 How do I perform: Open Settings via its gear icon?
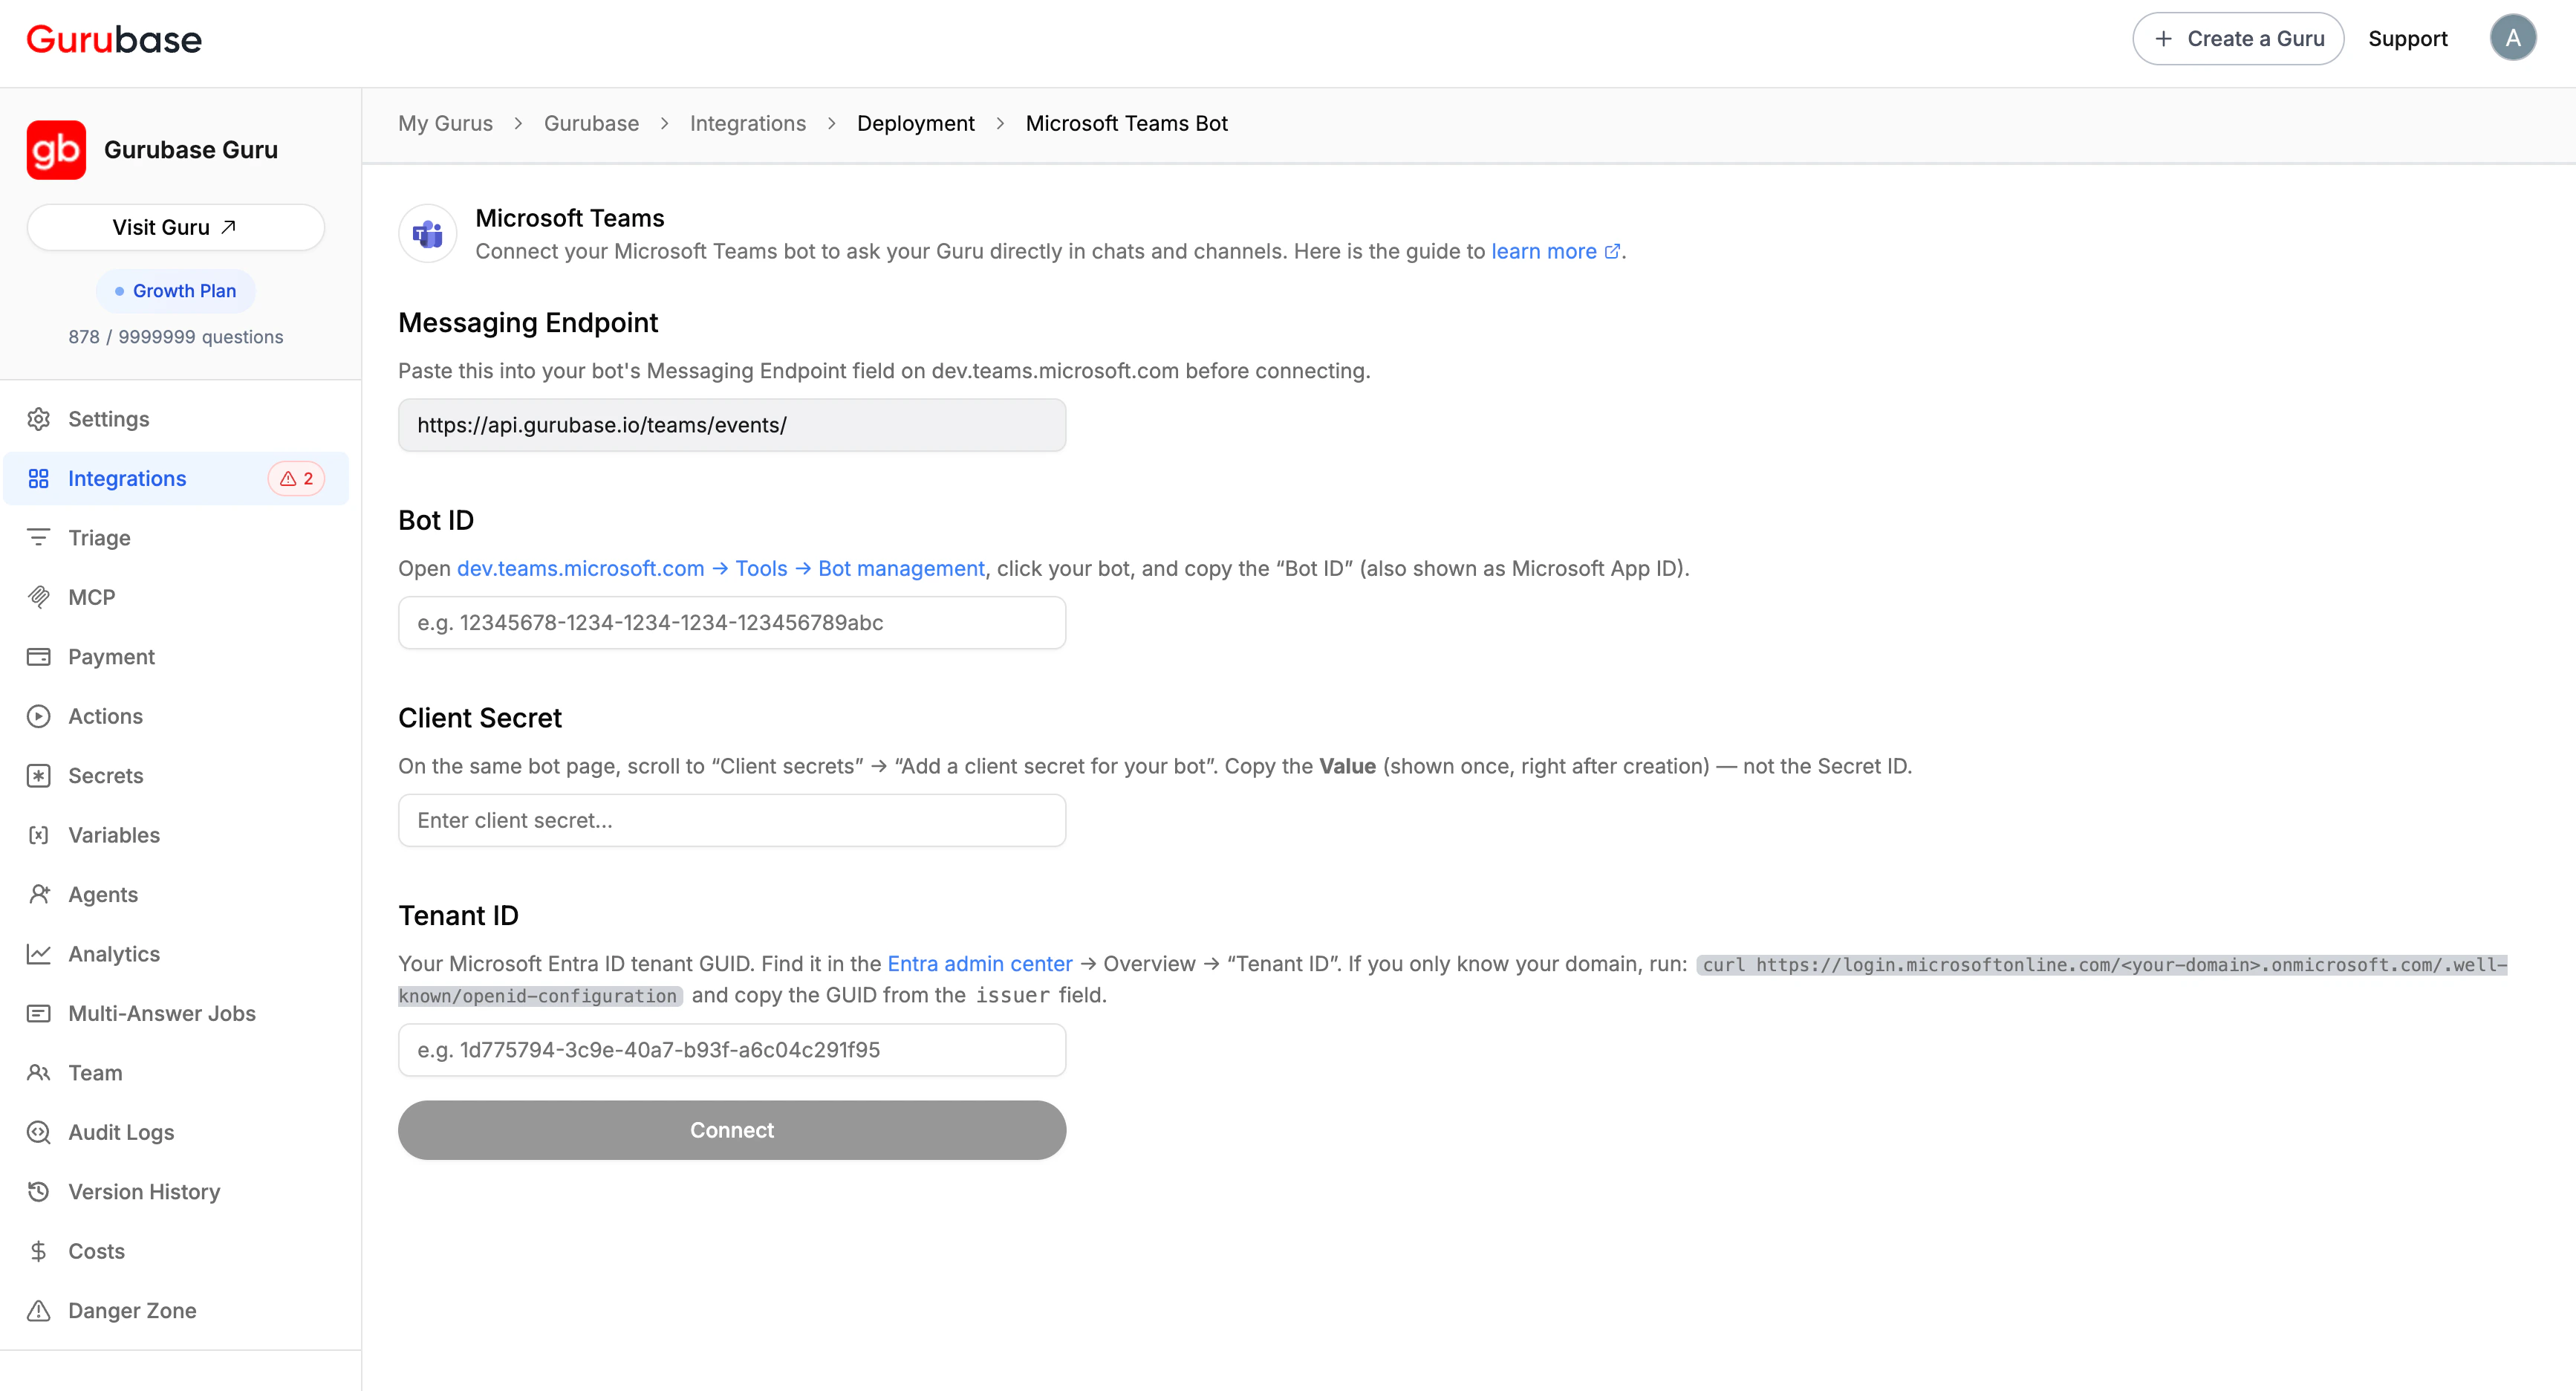tap(39, 419)
